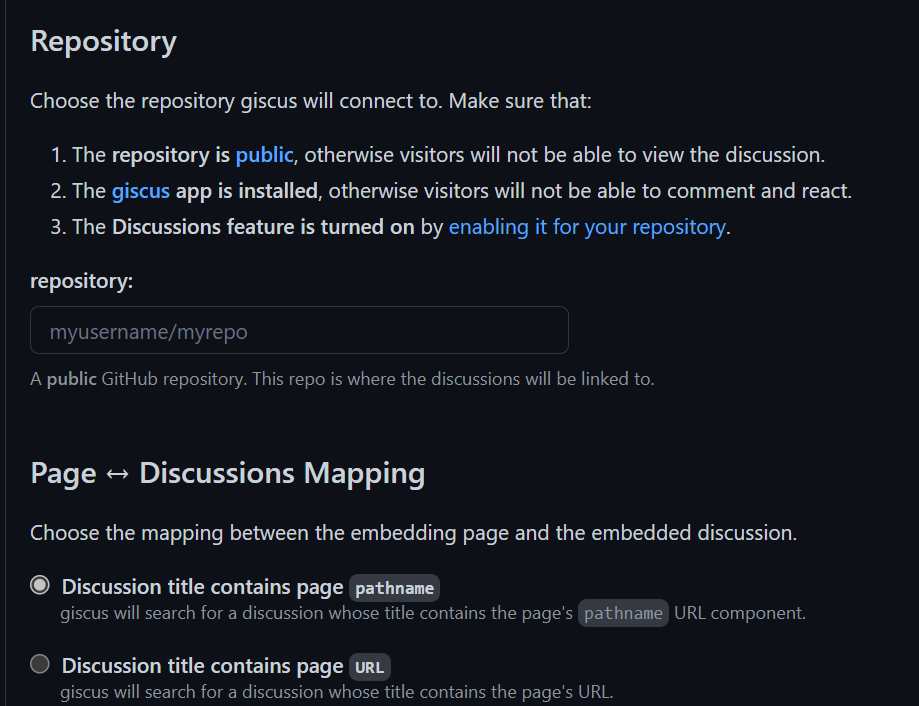Focus the myusername/myrepo repository input field

pos(299,331)
